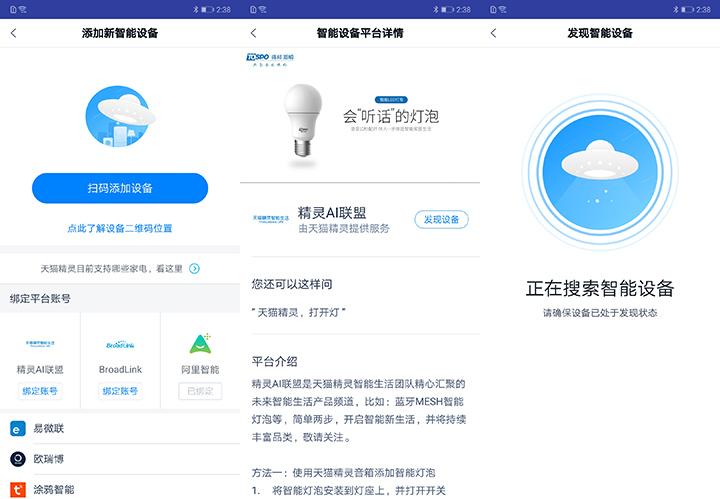Tap 绑定账号 under BroadLink

coord(120,391)
